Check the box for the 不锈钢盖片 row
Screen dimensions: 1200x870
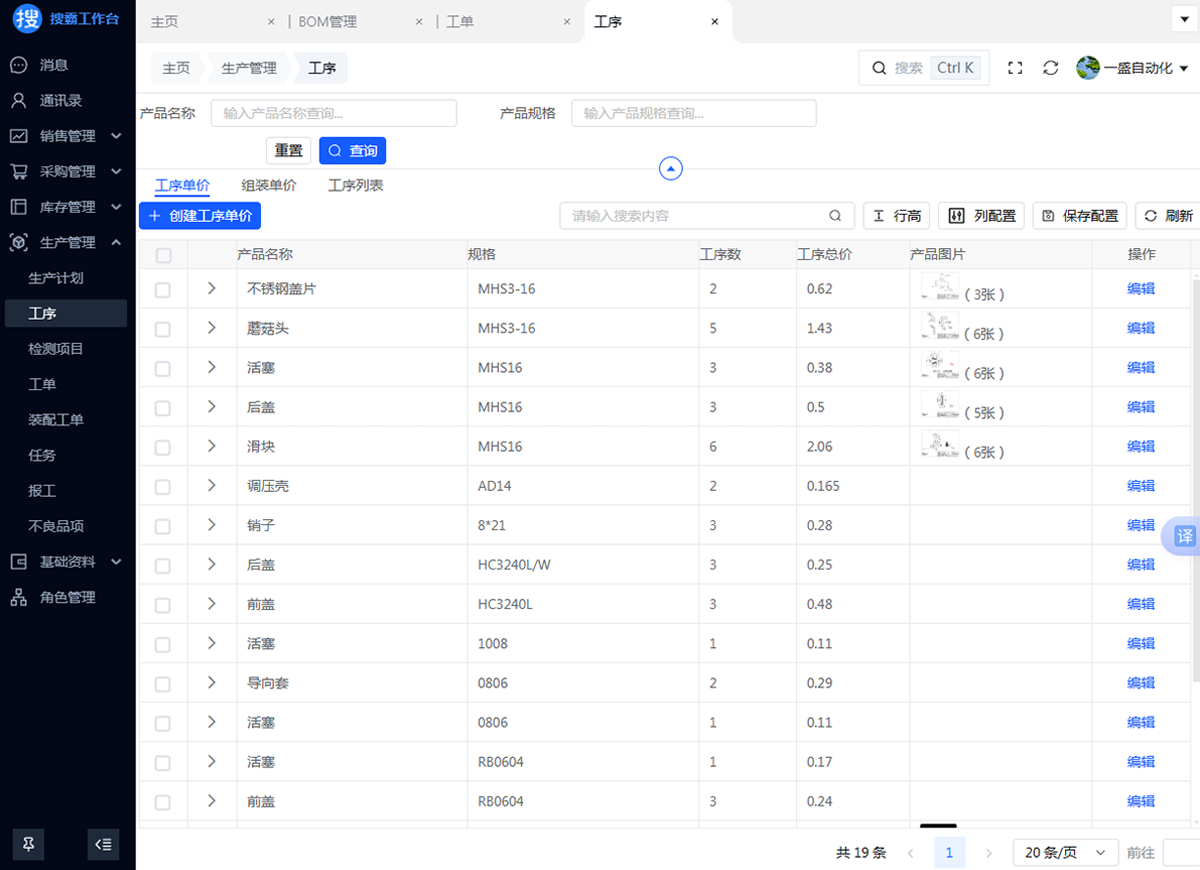click(163, 290)
